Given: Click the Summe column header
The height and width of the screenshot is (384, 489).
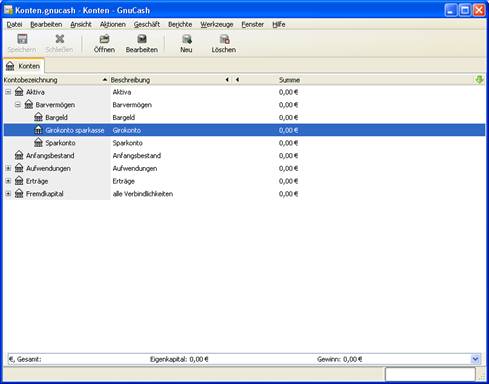Looking at the screenshot, I should point(289,80).
